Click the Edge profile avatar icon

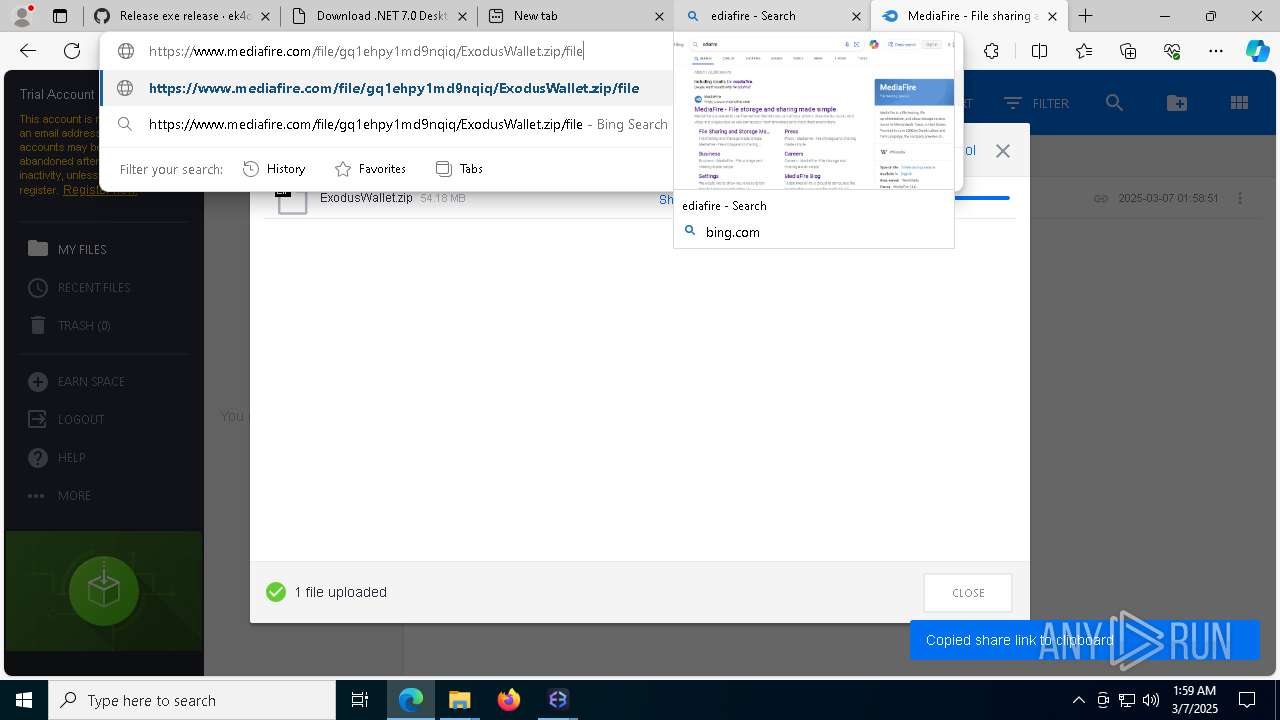pyautogui.click(x=22, y=15)
